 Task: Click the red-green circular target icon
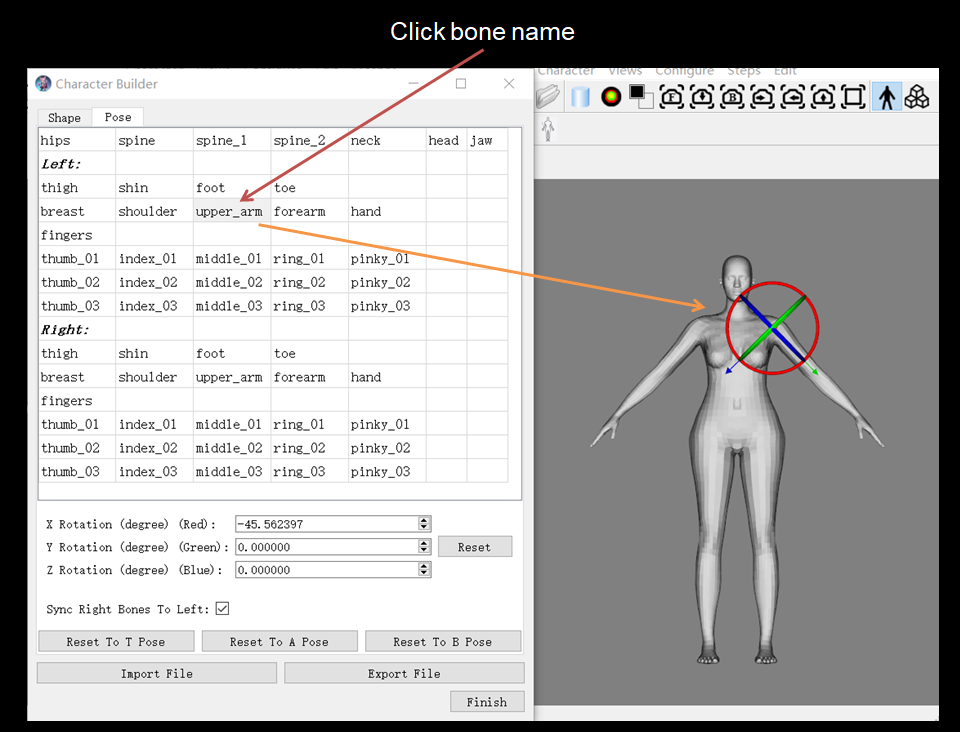pos(610,97)
